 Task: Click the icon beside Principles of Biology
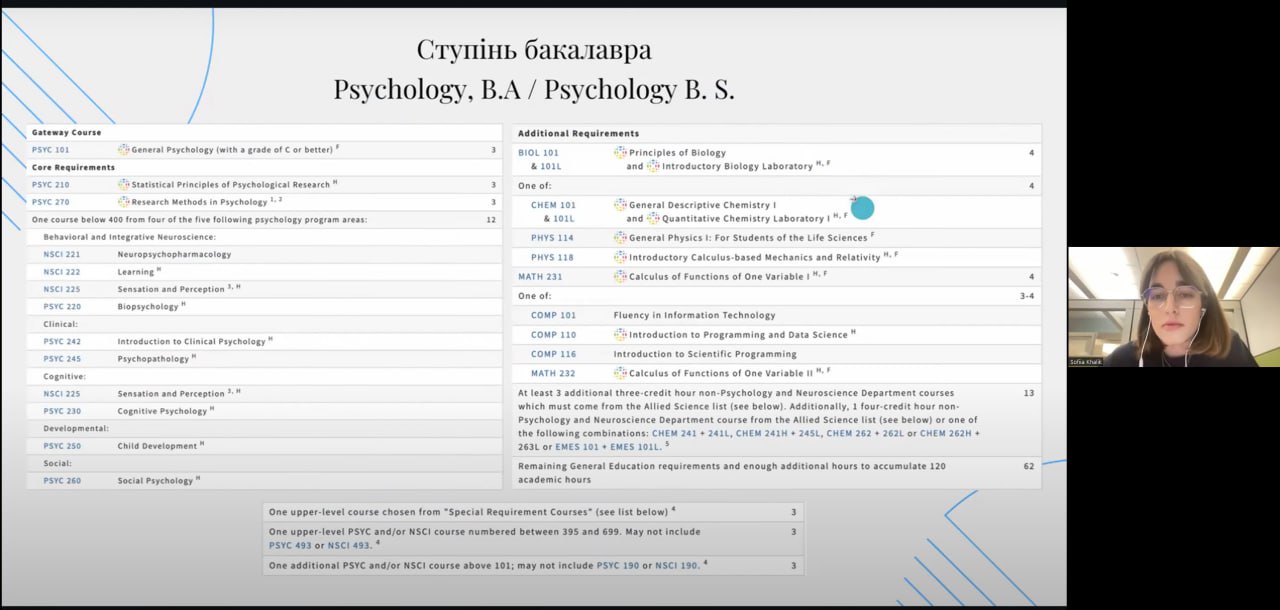coord(620,153)
